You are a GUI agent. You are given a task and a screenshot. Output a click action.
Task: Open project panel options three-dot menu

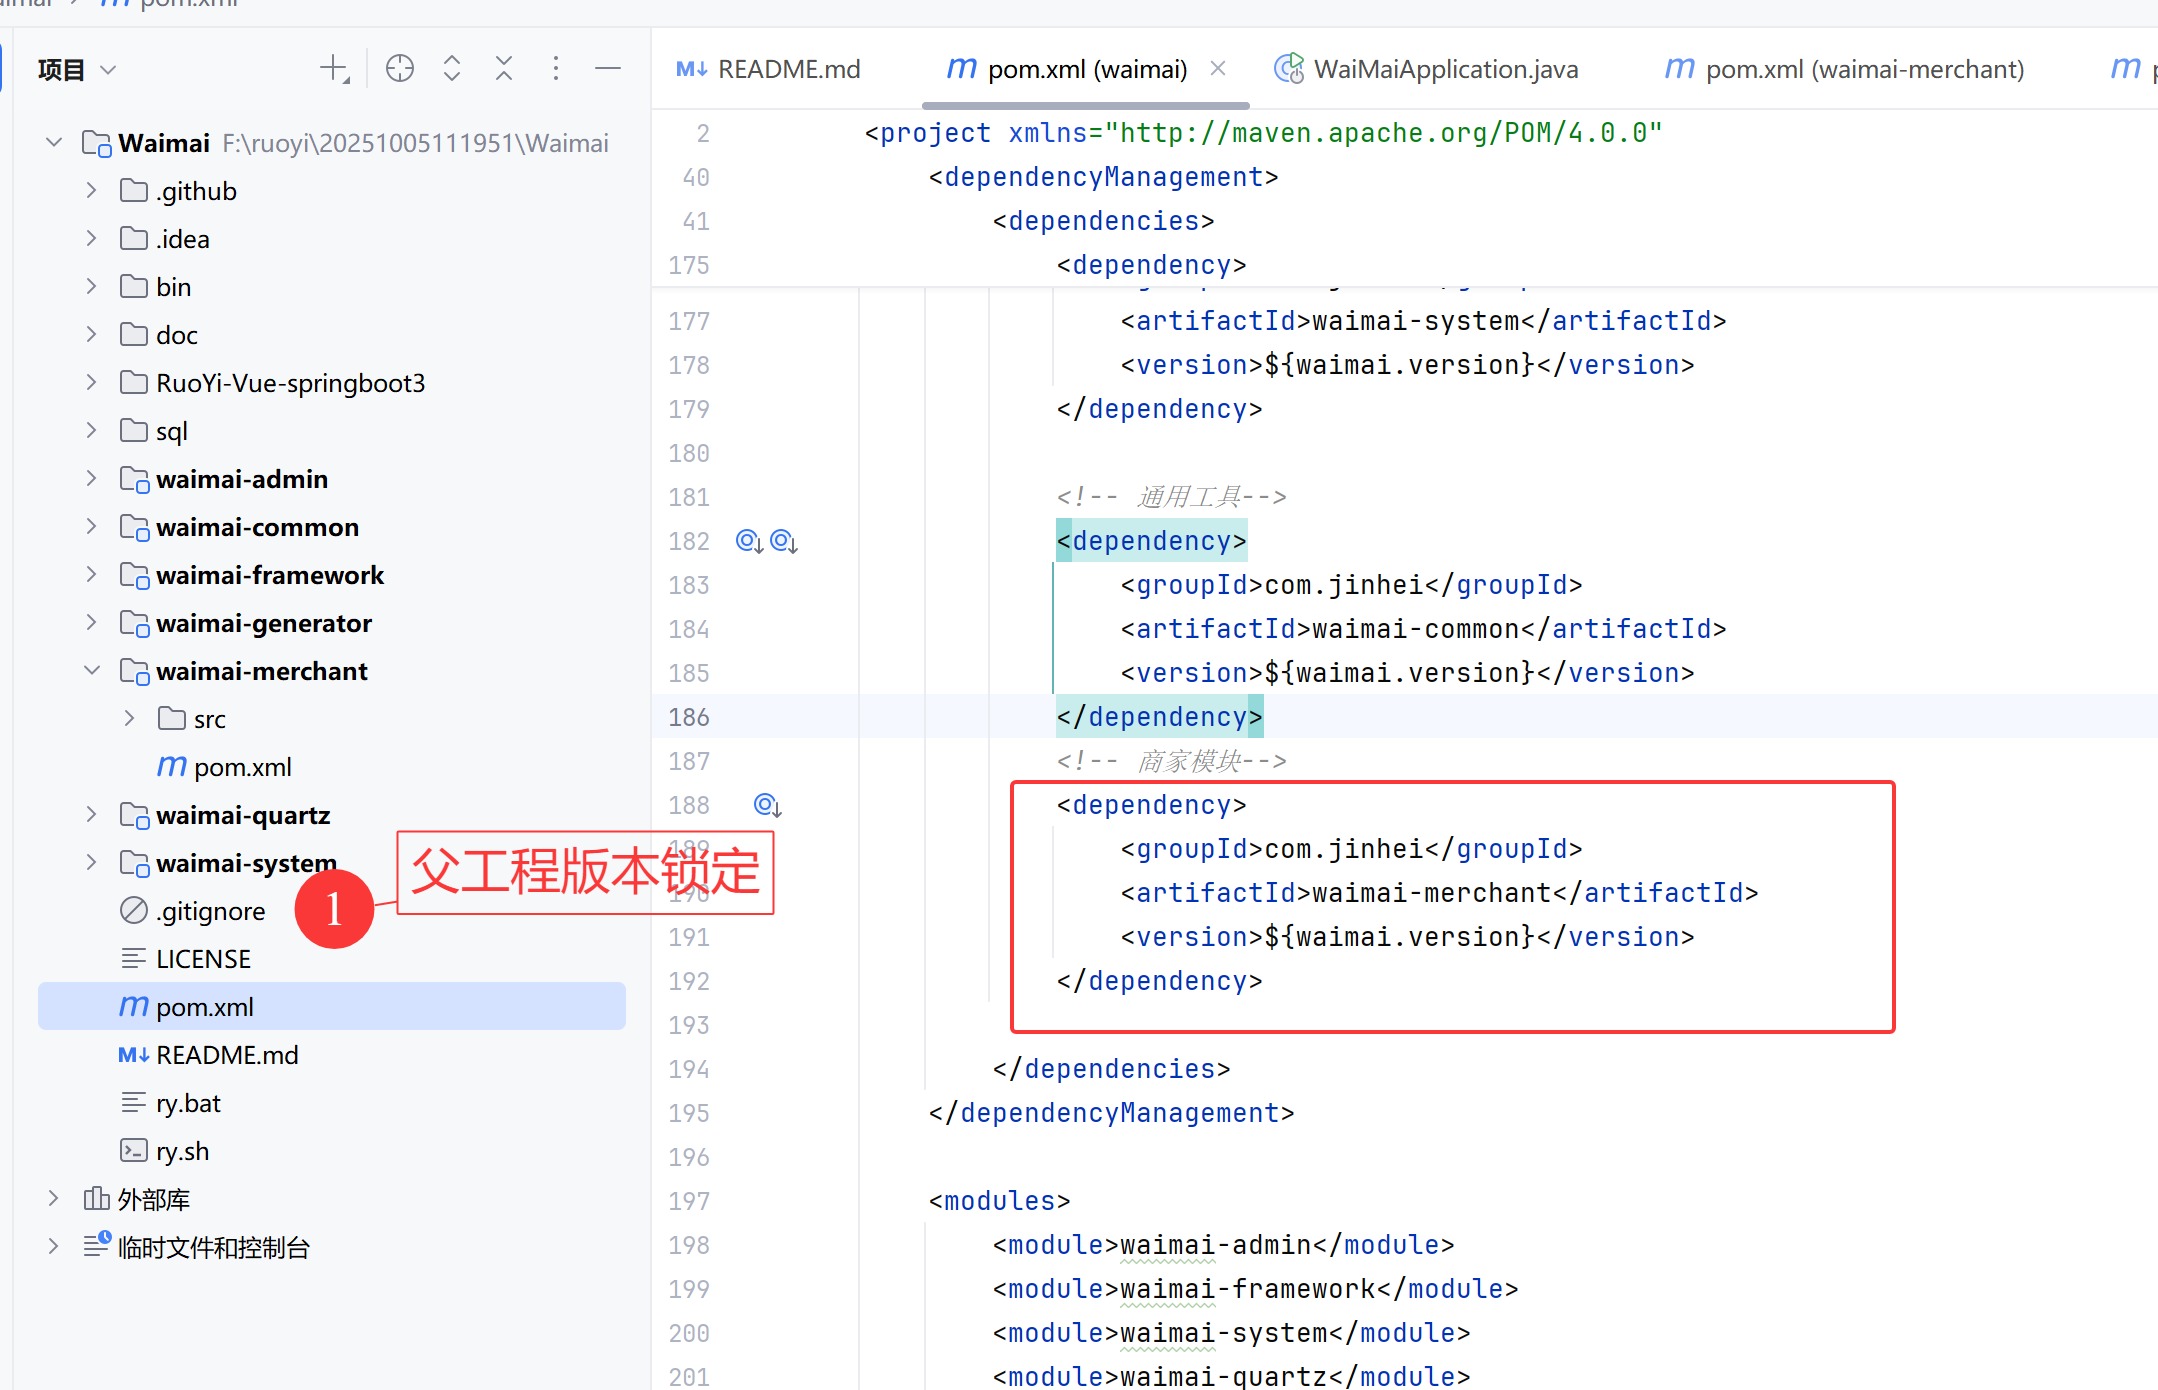[x=556, y=69]
